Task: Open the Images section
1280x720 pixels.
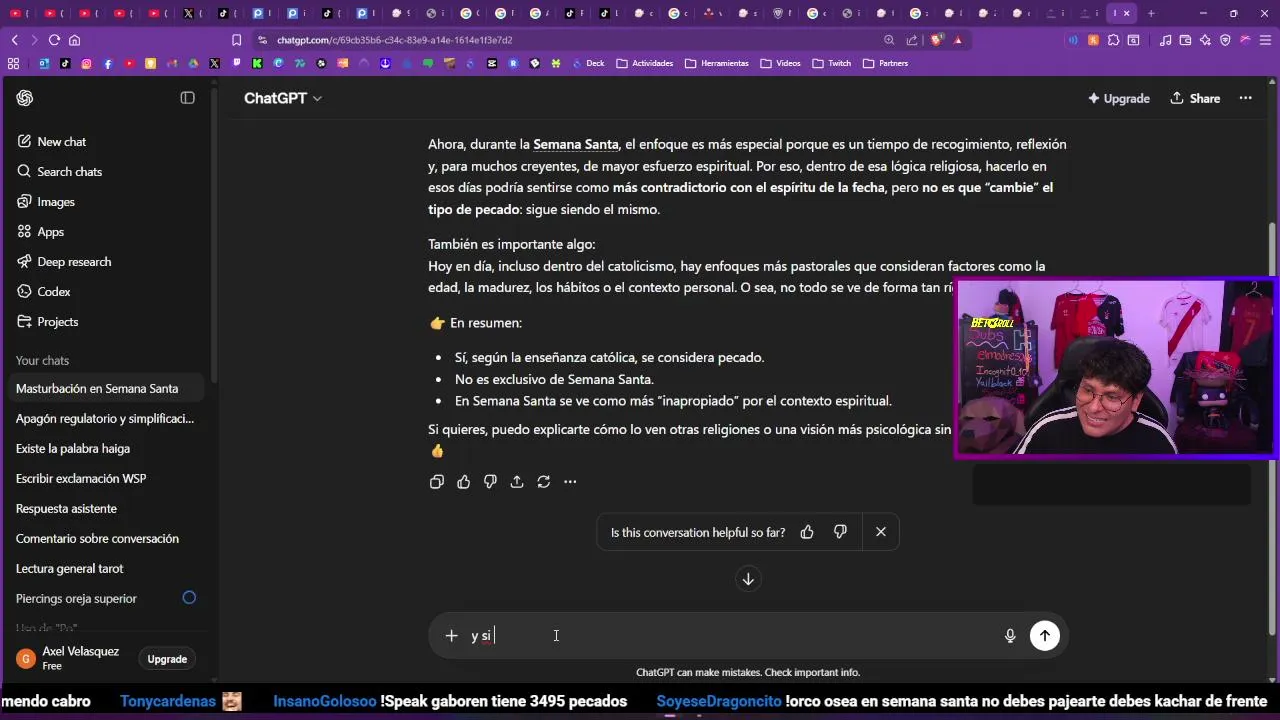Action: point(106,202)
